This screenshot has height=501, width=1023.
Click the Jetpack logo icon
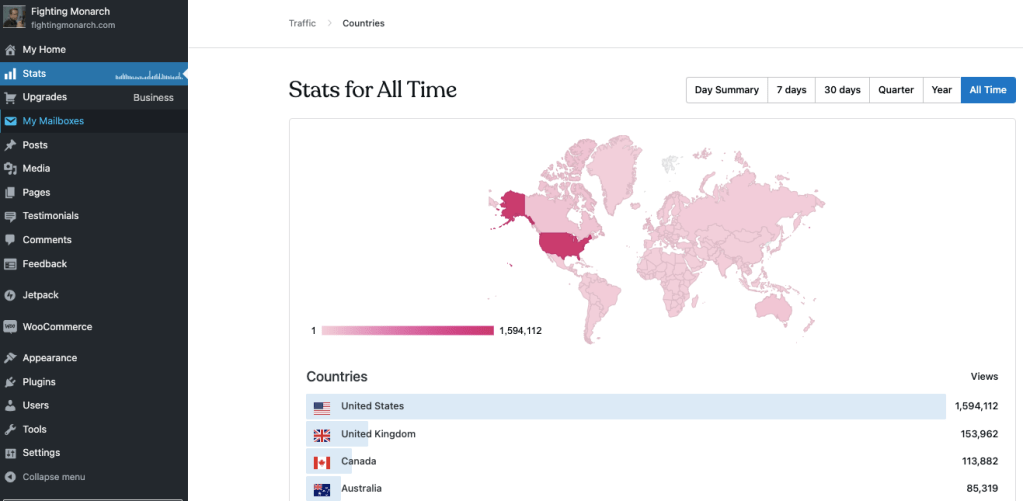[x=10, y=295]
